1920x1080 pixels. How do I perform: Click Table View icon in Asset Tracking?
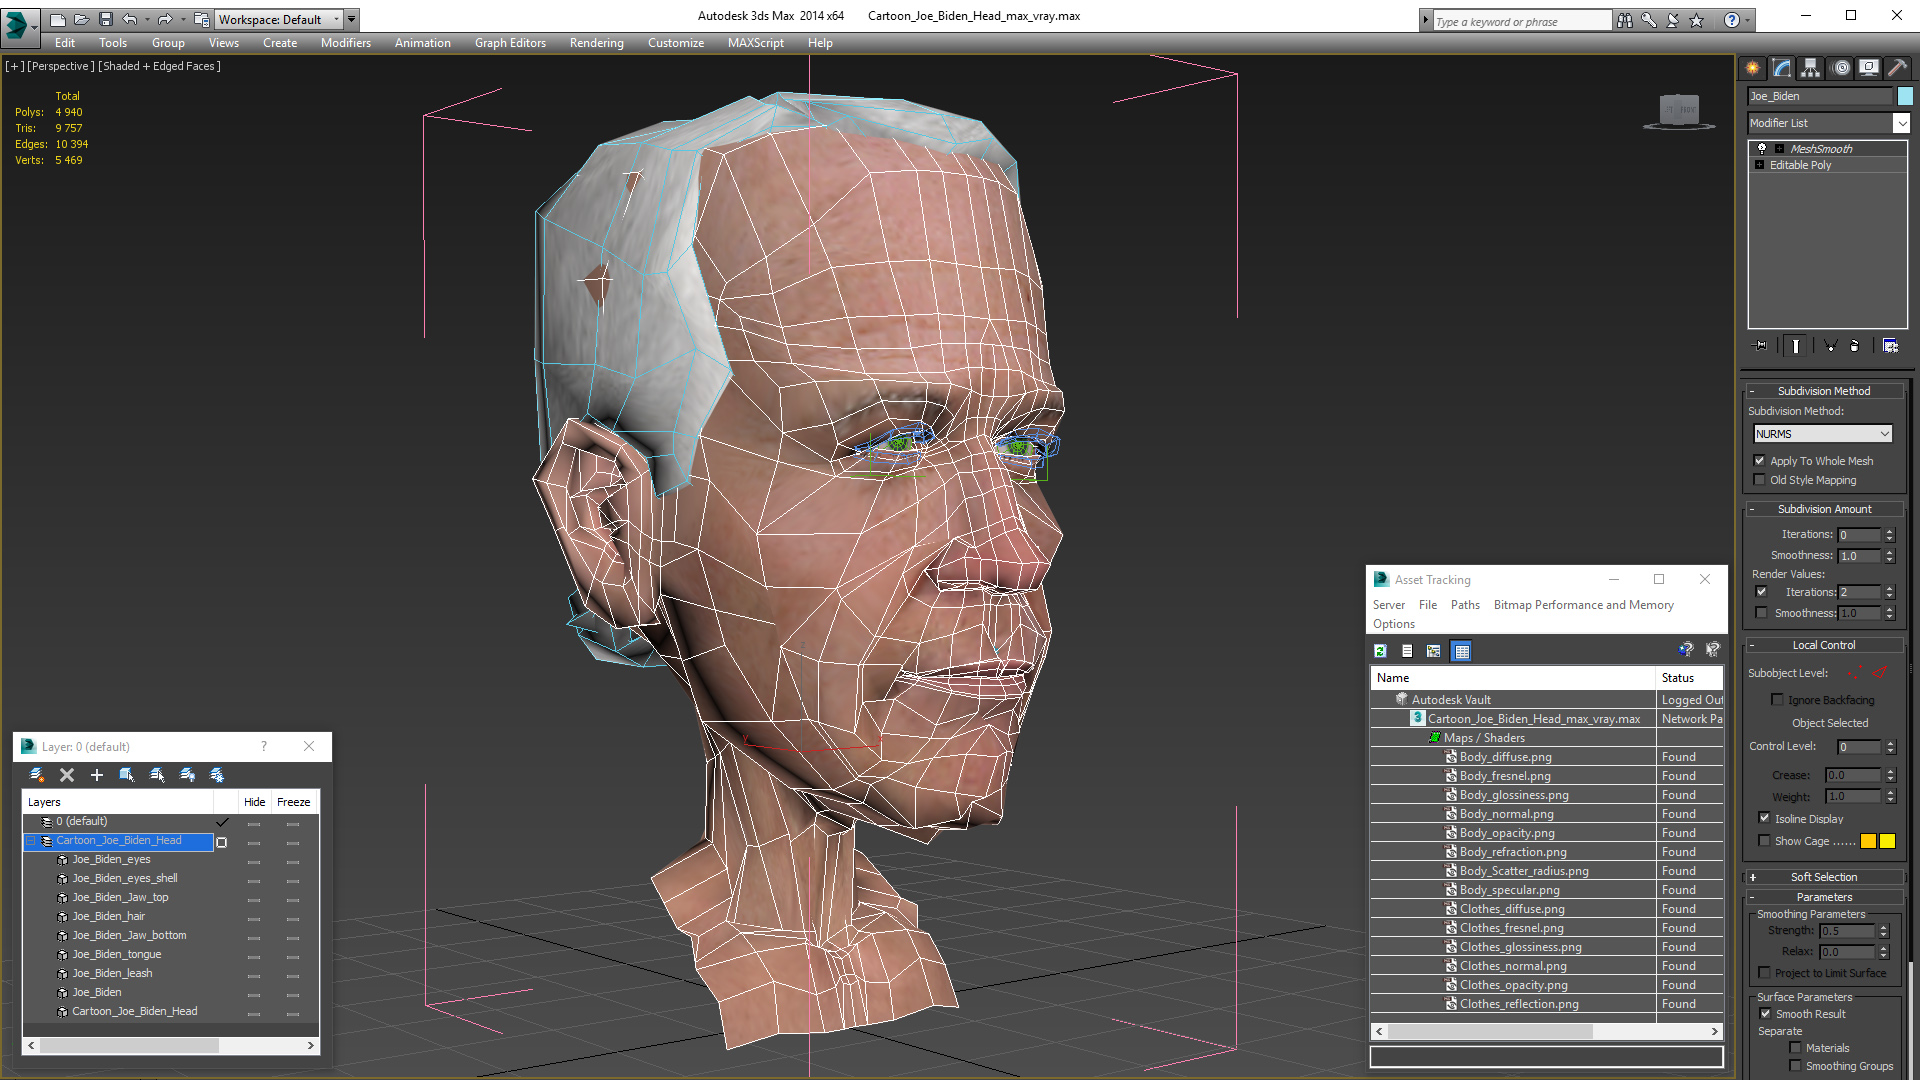click(x=1461, y=651)
